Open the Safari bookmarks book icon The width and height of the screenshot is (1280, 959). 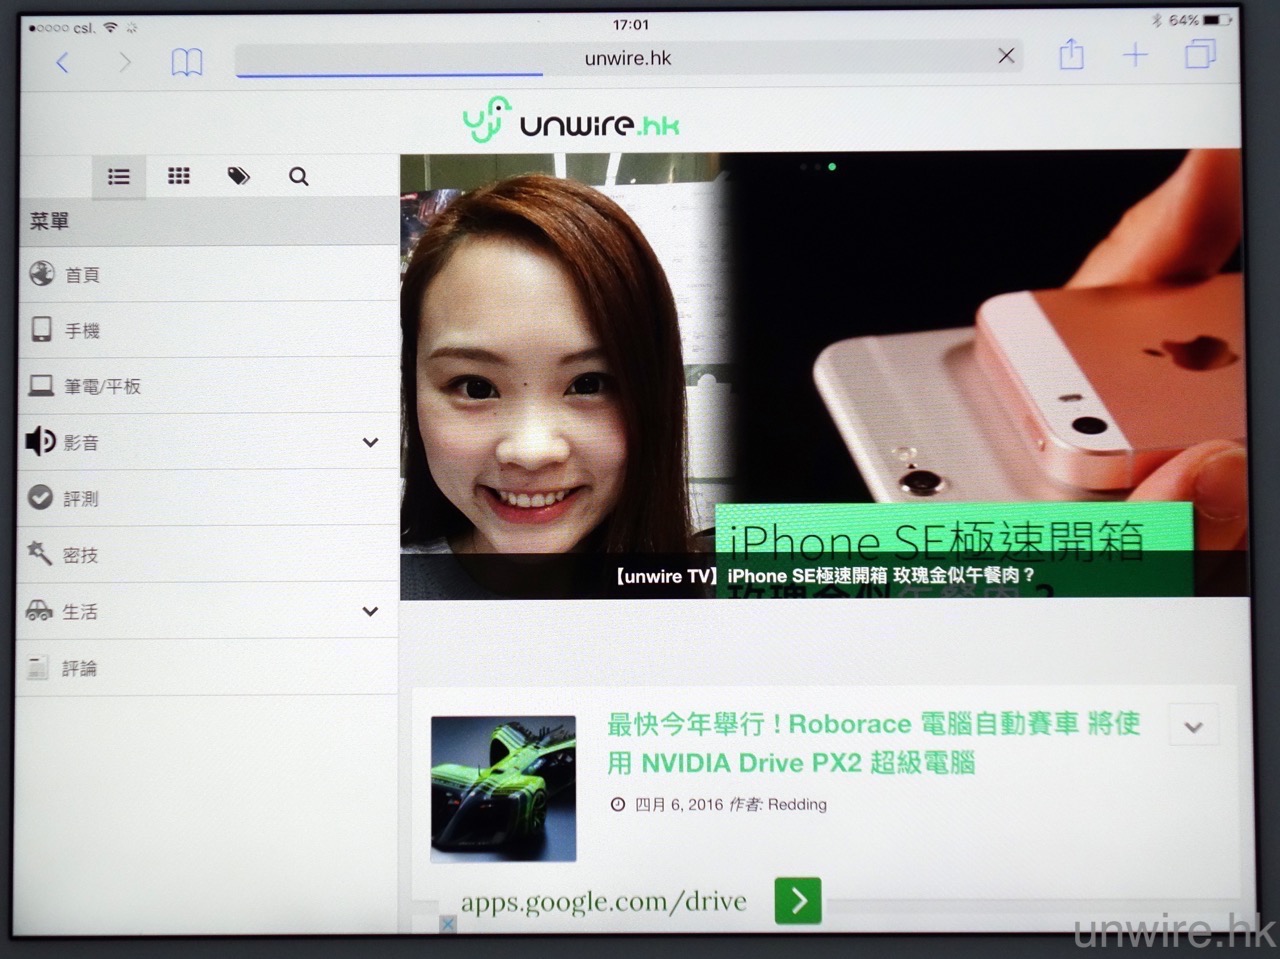pos(186,62)
